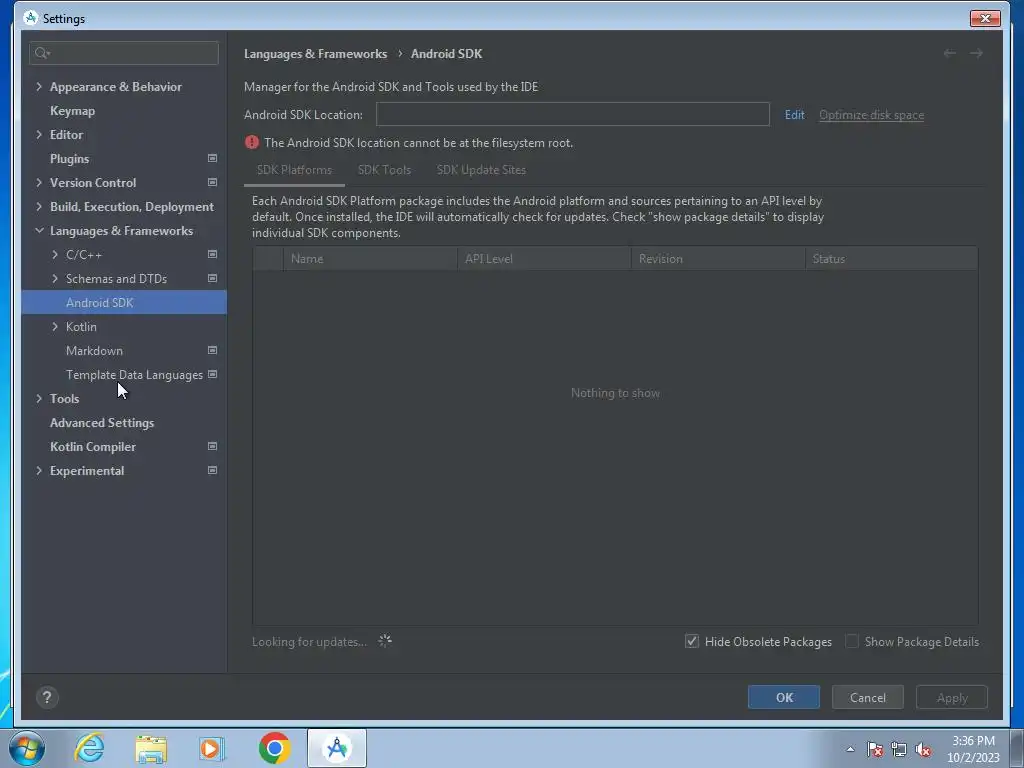The width and height of the screenshot is (1024, 768).
Task: Click the settings search box
Action: point(124,53)
